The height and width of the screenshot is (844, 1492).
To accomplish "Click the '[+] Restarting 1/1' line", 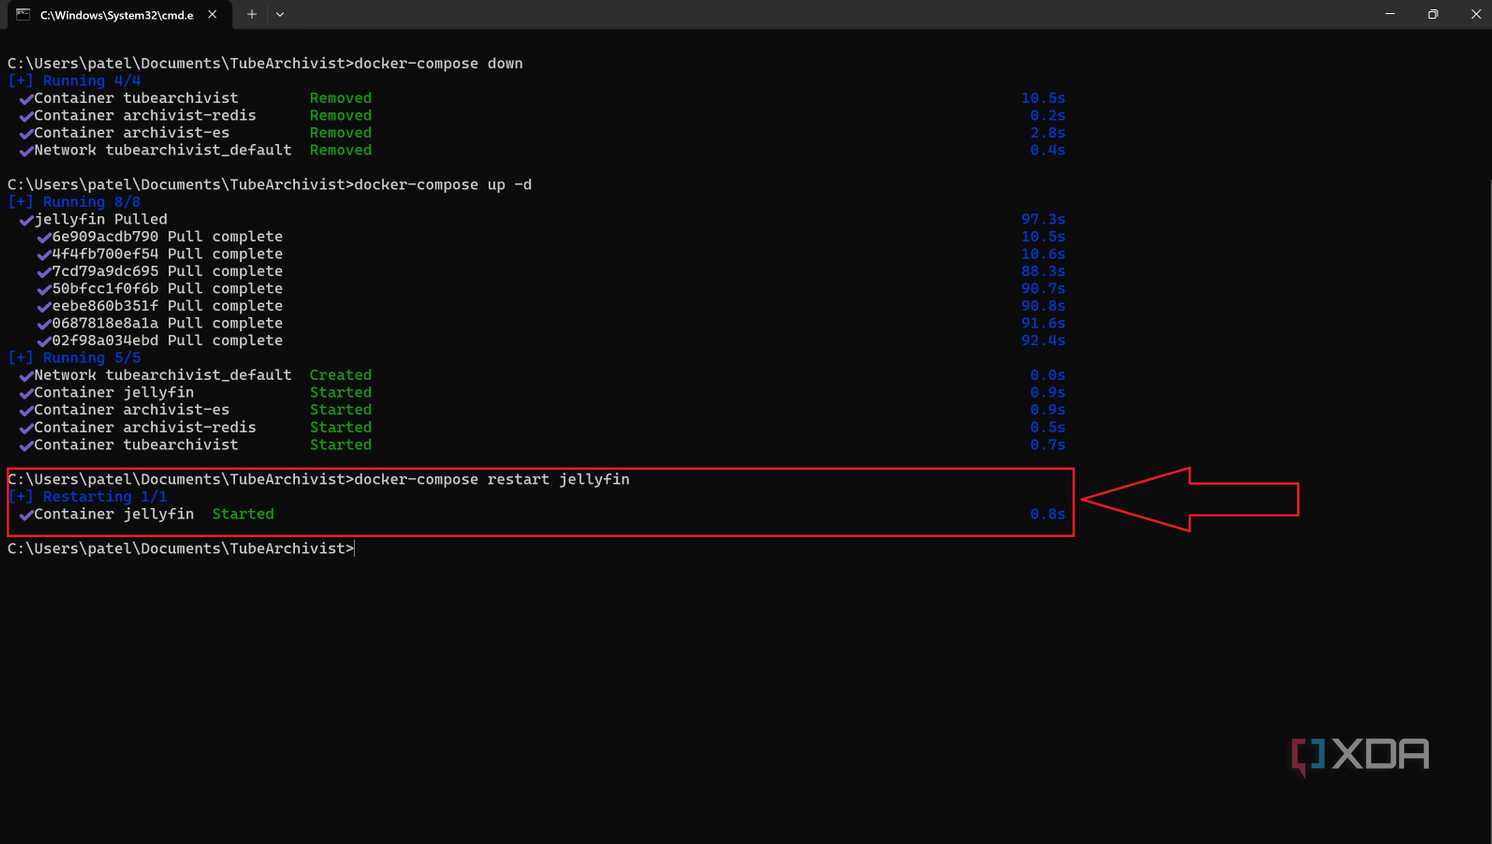I will (x=87, y=497).
